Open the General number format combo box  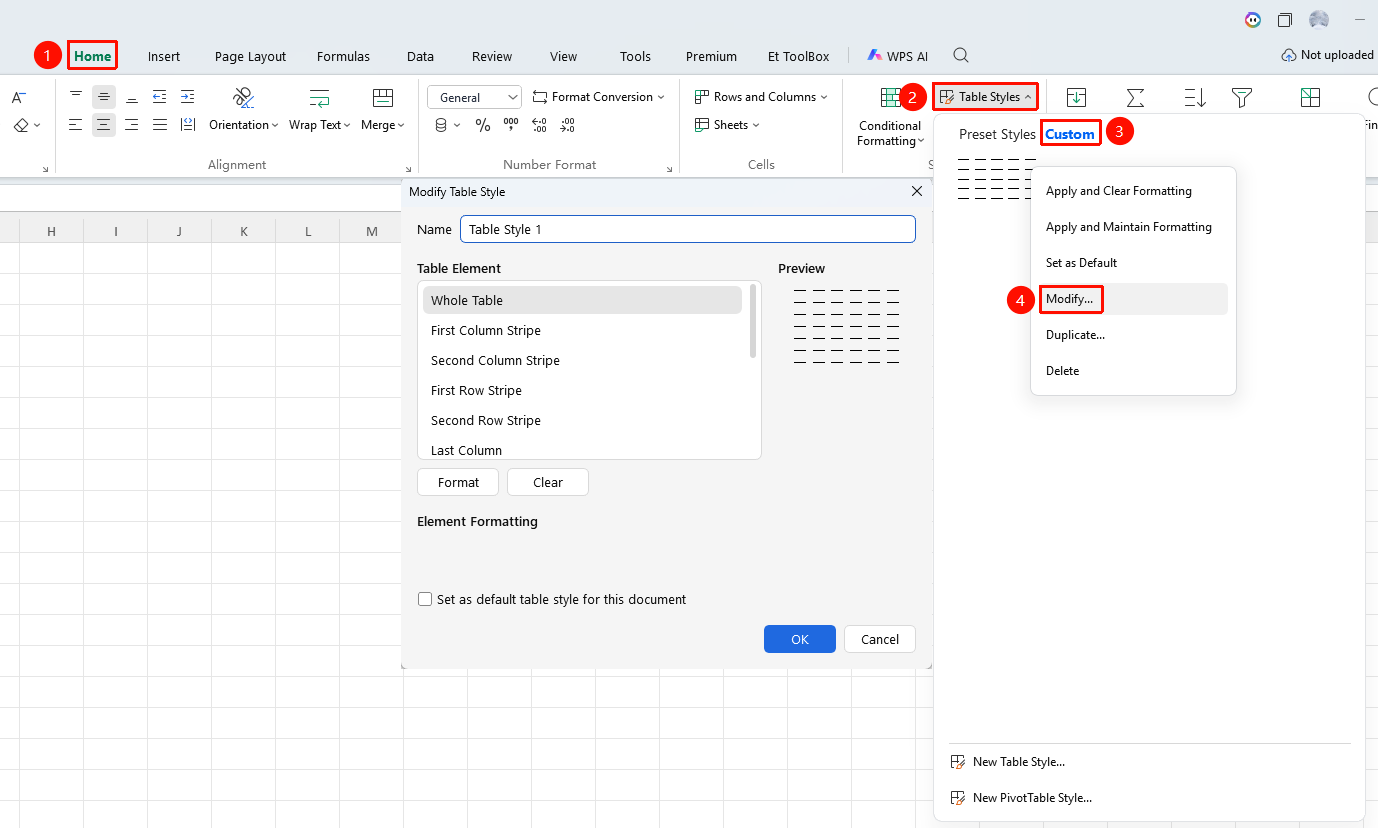[474, 97]
